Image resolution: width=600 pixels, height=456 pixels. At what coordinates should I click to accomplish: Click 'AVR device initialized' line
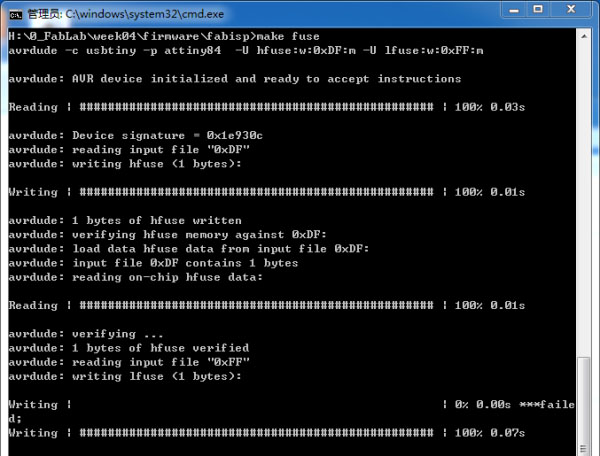[235, 79]
